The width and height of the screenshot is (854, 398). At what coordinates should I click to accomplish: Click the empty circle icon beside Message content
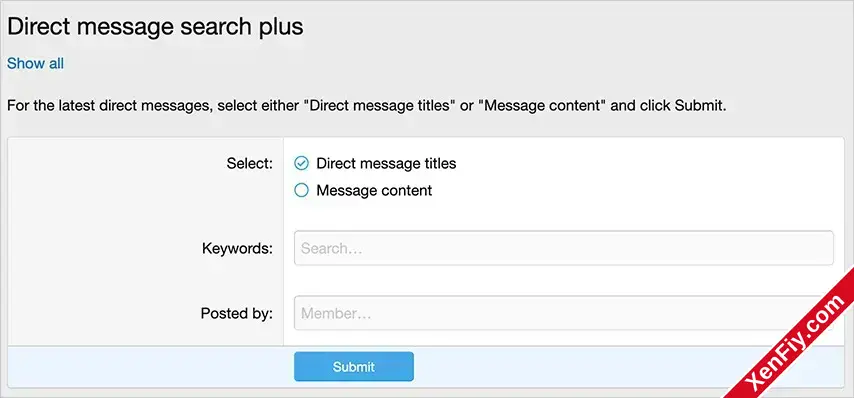(301, 191)
